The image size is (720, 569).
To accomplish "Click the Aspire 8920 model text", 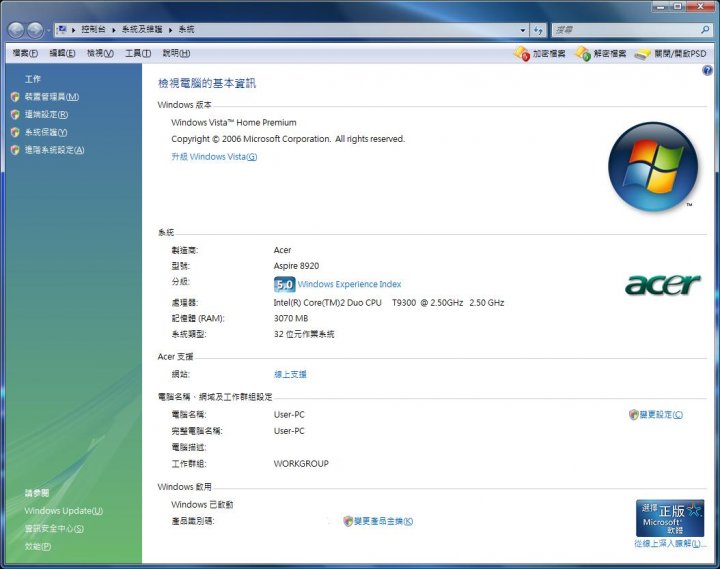I will [x=296, y=266].
